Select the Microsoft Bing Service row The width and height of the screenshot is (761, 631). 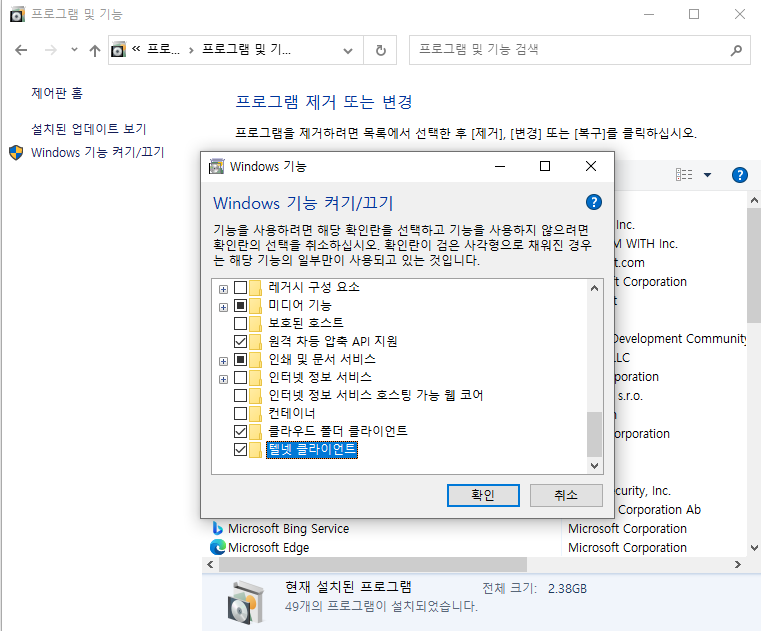474,529
